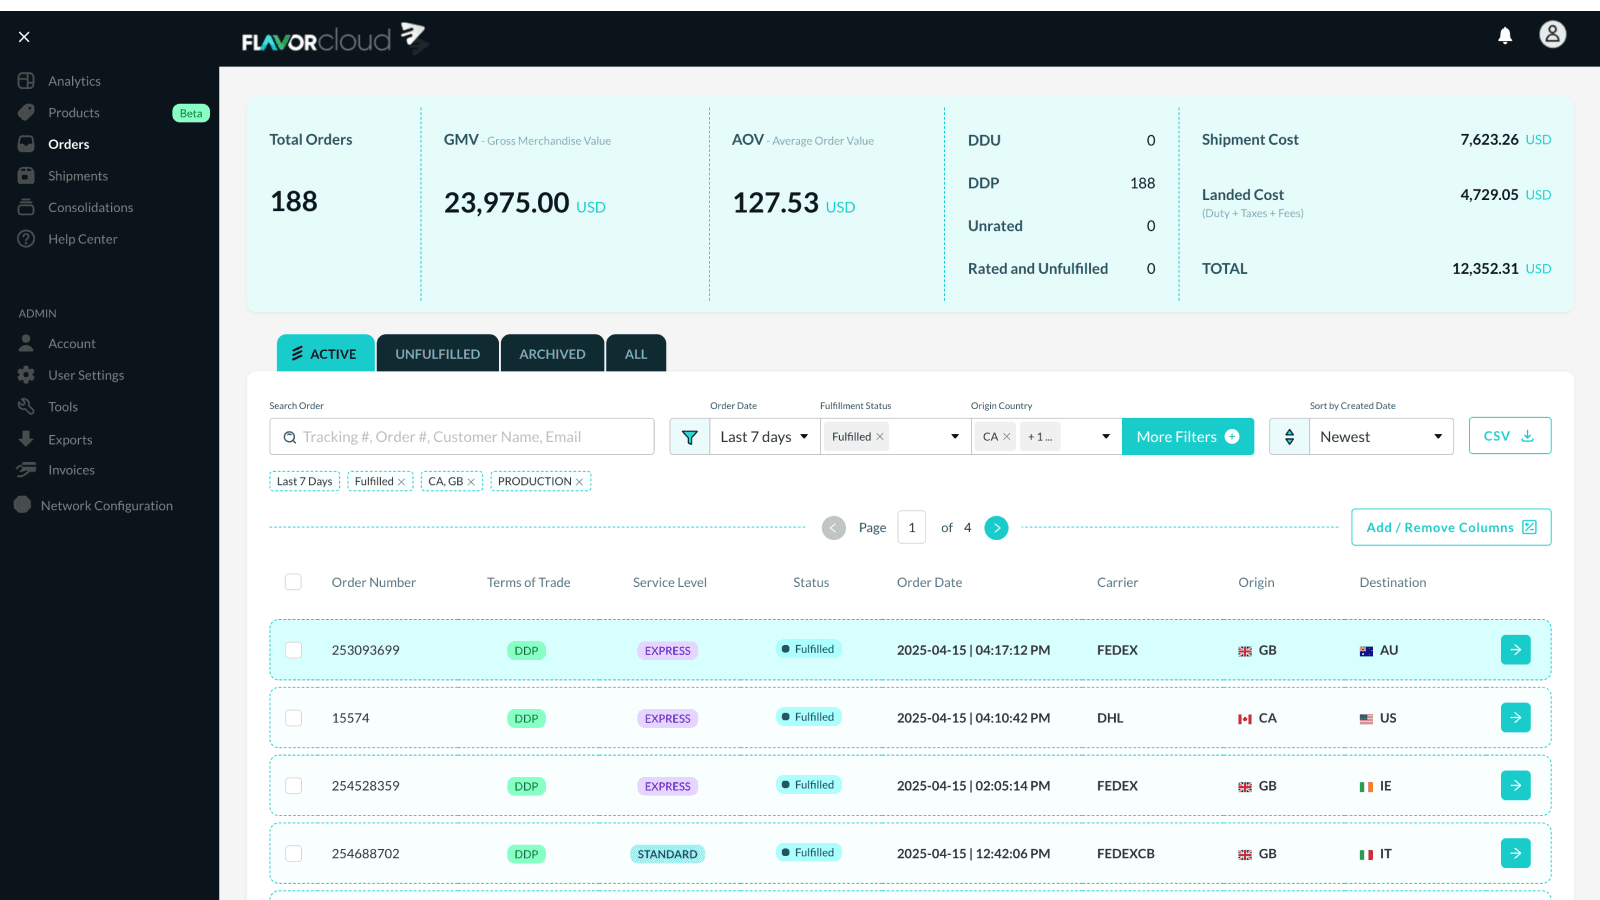This screenshot has height=900, width=1600.
Task: Open Exports in the sidebar
Action: 69,439
